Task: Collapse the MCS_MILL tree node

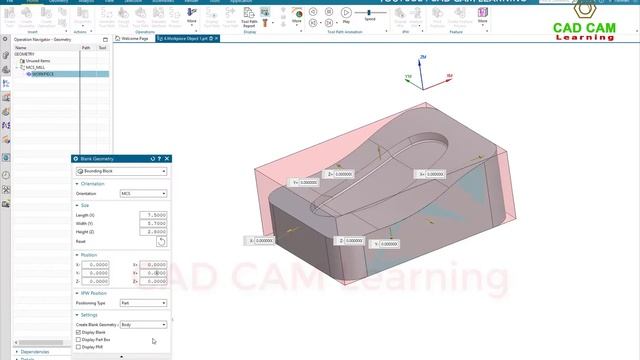Action: 17,67
